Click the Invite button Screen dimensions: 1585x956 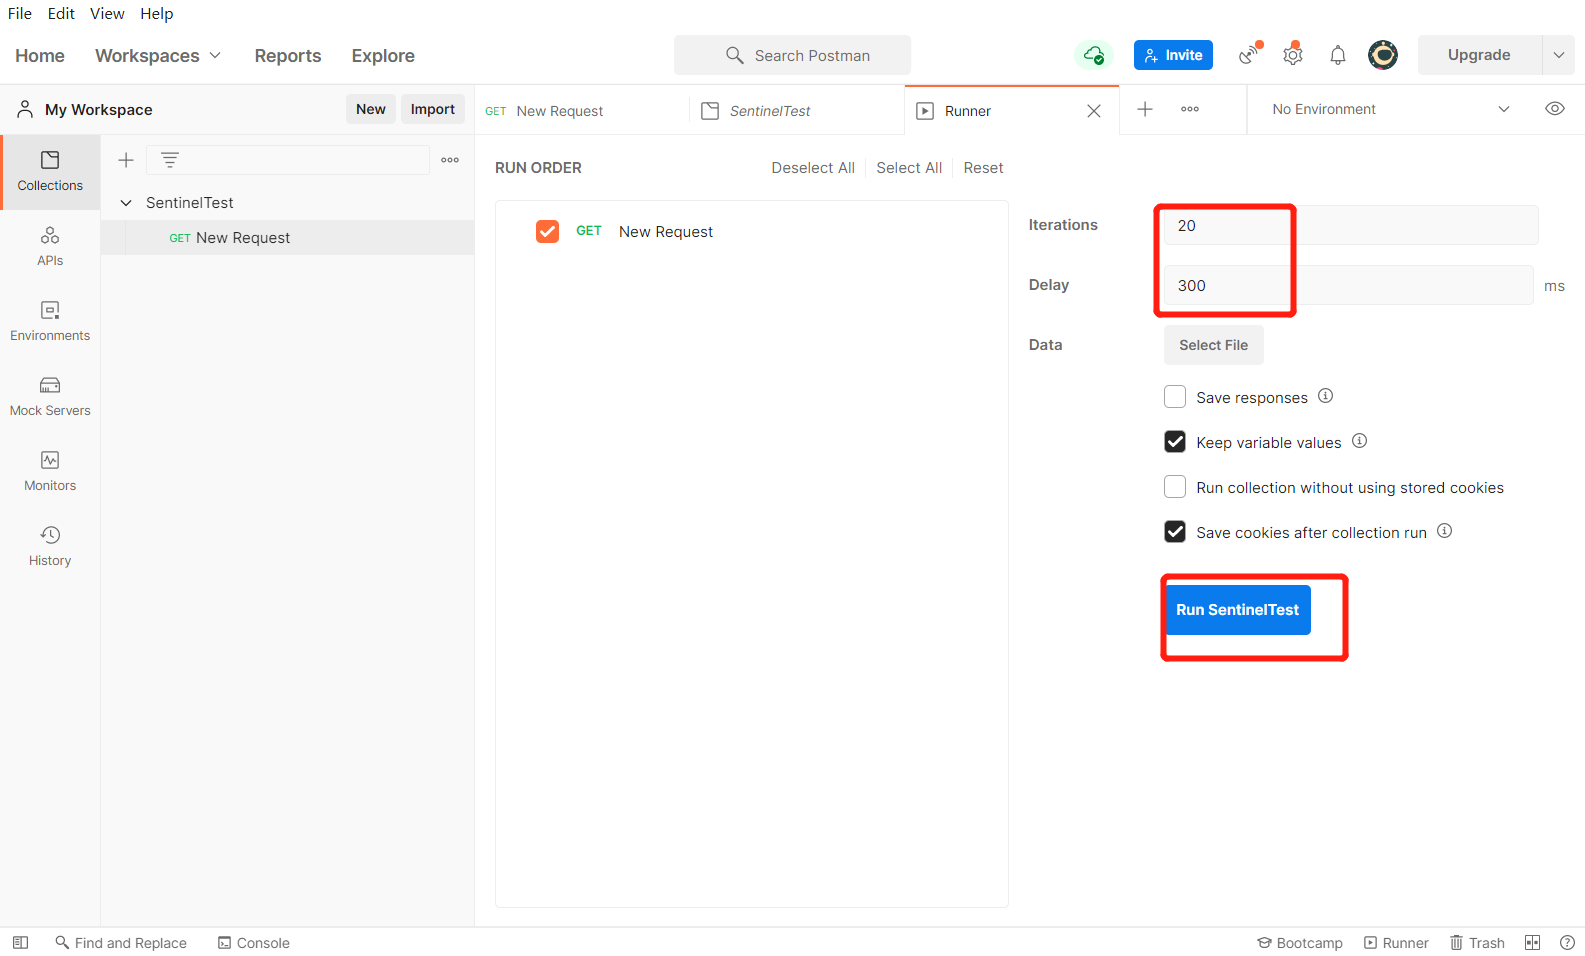[x=1173, y=55]
